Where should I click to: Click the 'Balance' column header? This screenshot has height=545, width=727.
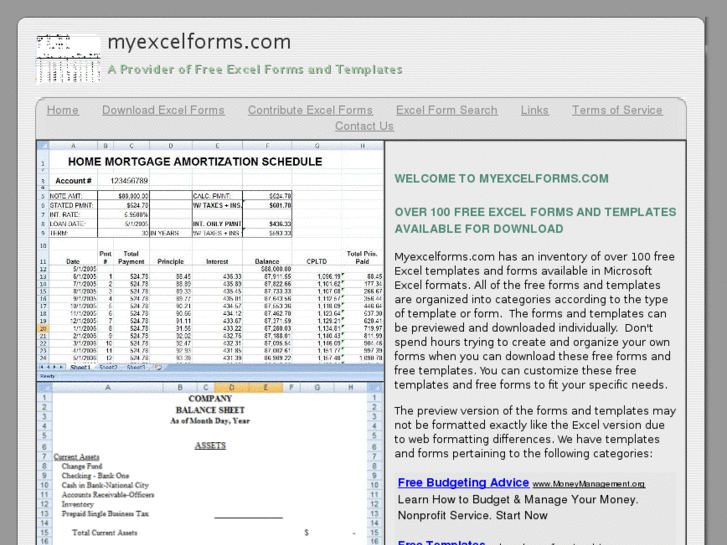(x=267, y=262)
